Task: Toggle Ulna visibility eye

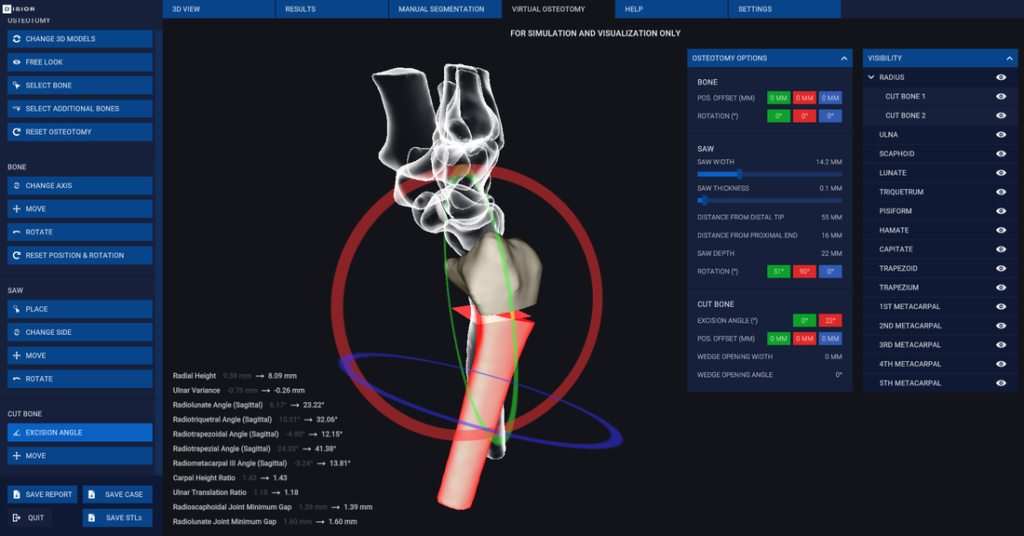Action: point(1001,134)
